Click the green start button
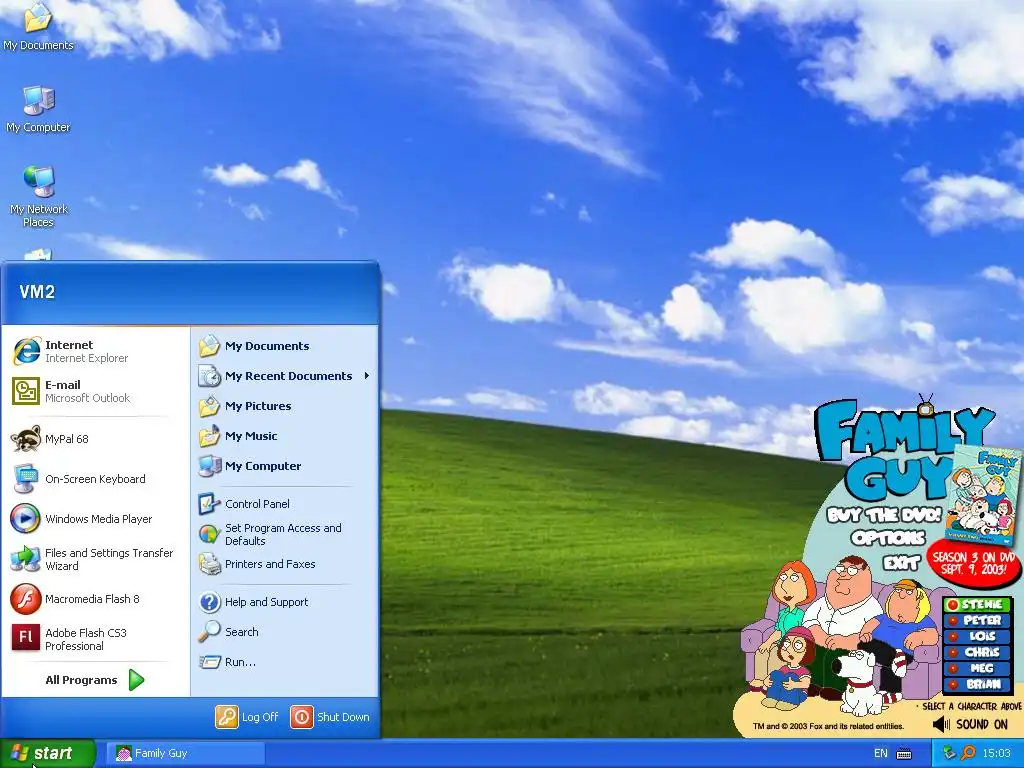The image size is (1024, 768). (x=47, y=754)
